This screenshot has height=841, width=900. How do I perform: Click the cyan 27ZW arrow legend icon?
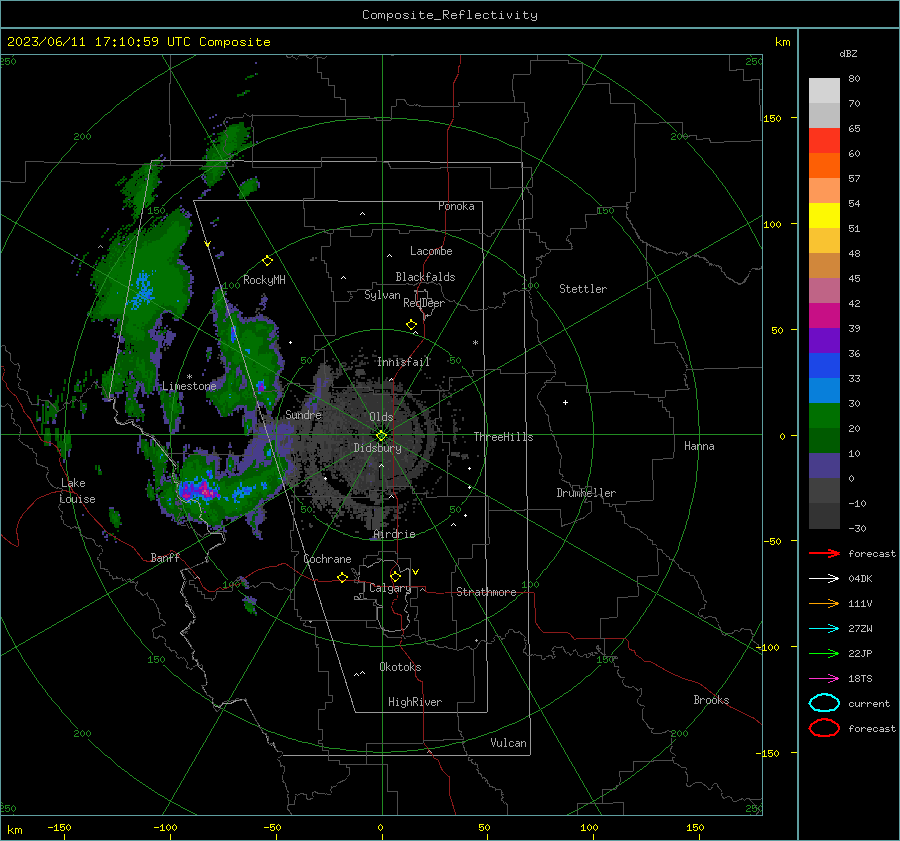point(824,629)
